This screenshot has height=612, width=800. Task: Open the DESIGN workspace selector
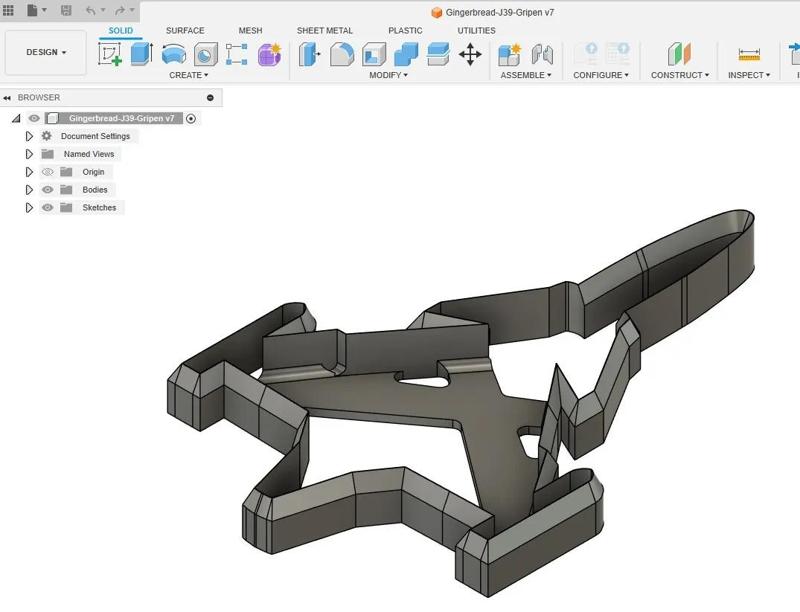[44, 51]
